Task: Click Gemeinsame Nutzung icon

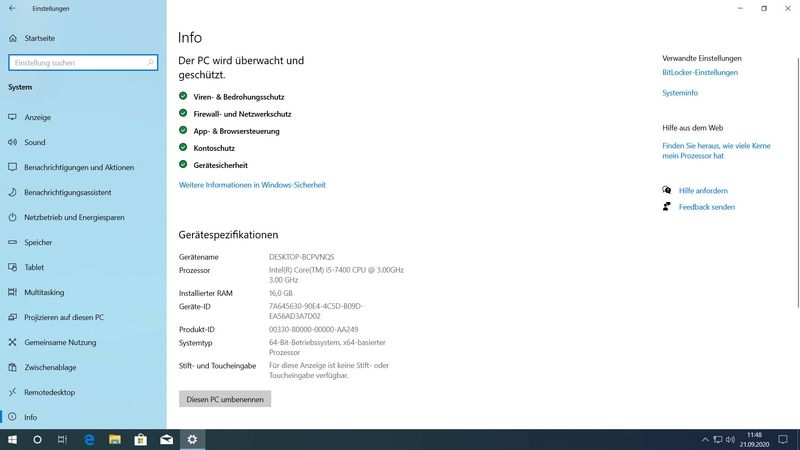Action: (13, 342)
